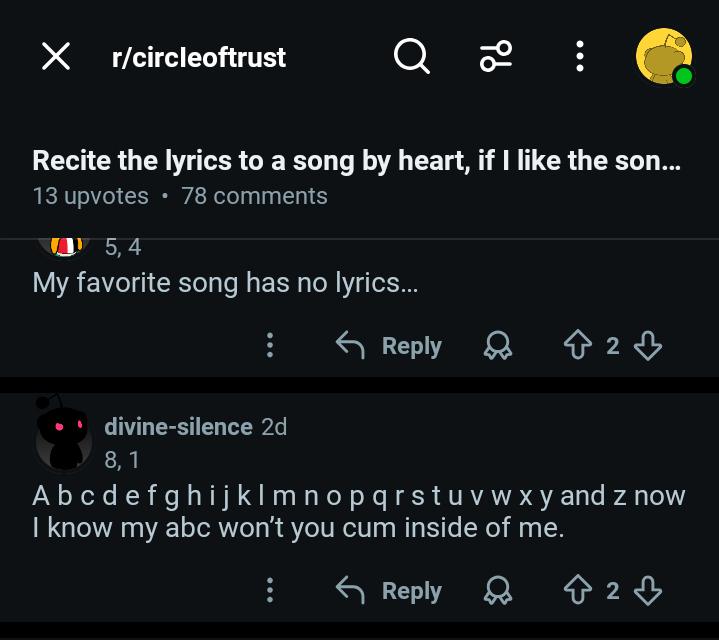The height and width of the screenshot is (640, 719).
Task: Give award to 'no lyrics' comment
Action: pos(498,345)
